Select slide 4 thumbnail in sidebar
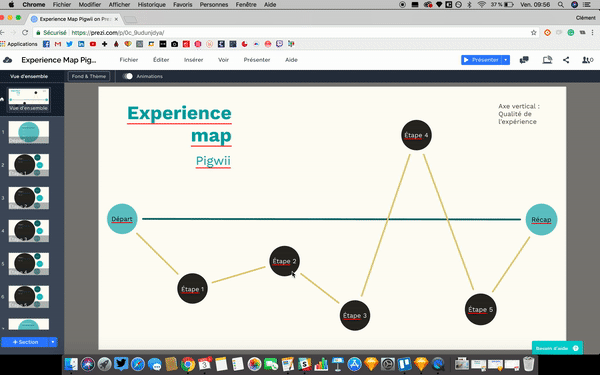The image size is (600, 375). 29,231
